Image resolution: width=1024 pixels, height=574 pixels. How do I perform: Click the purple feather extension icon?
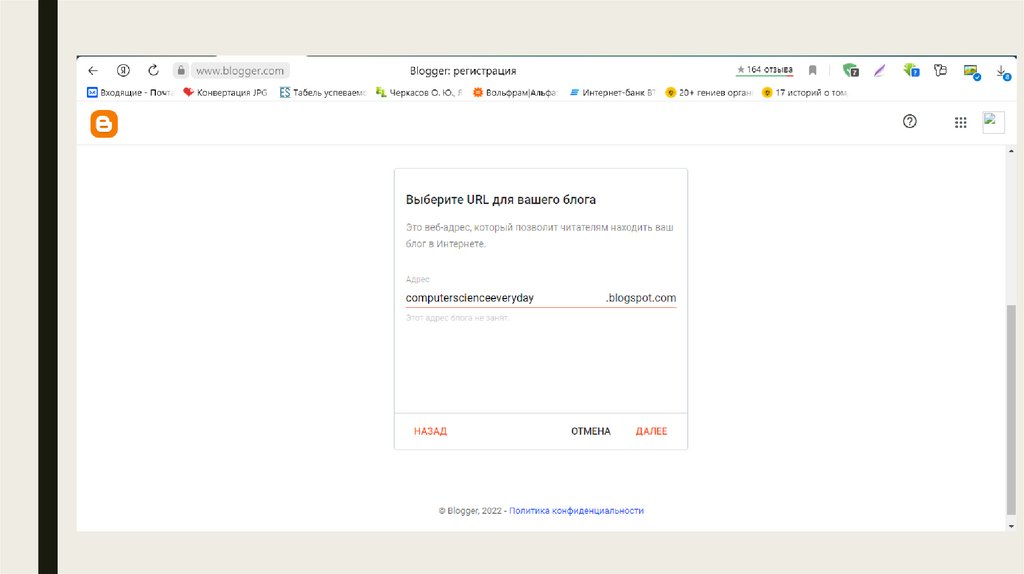coord(880,71)
